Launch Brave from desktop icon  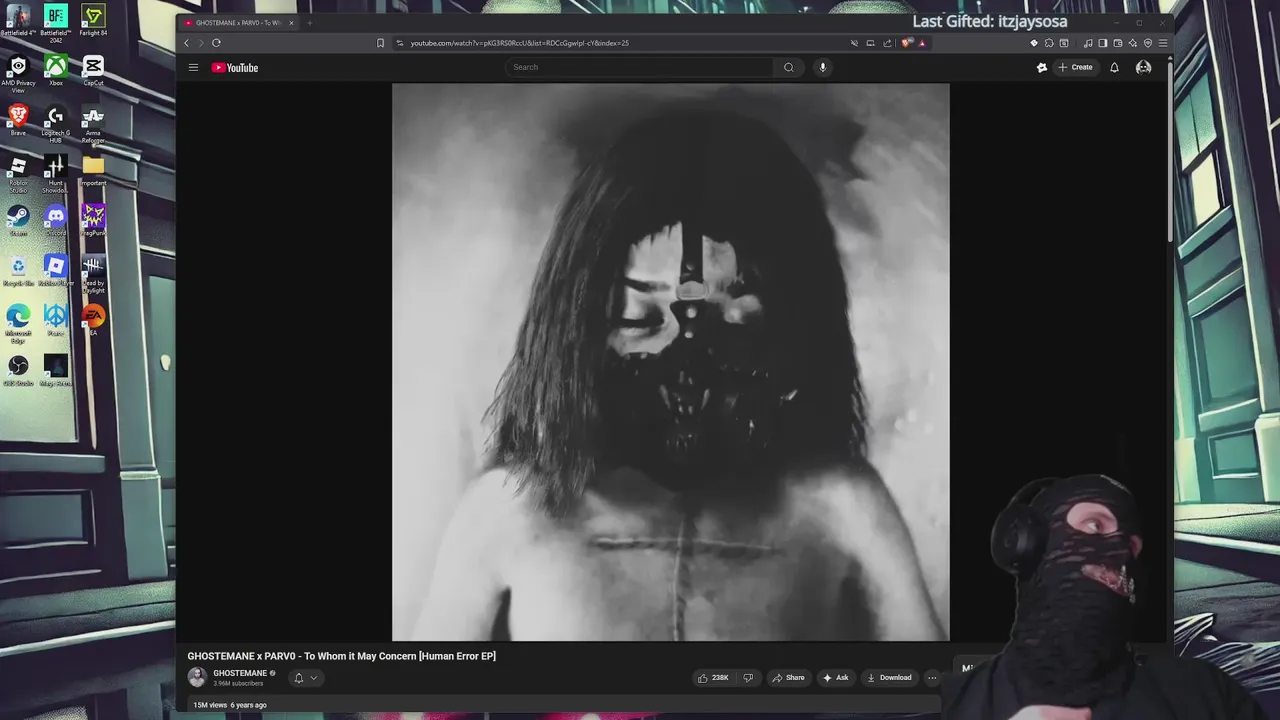[x=18, y=121]
